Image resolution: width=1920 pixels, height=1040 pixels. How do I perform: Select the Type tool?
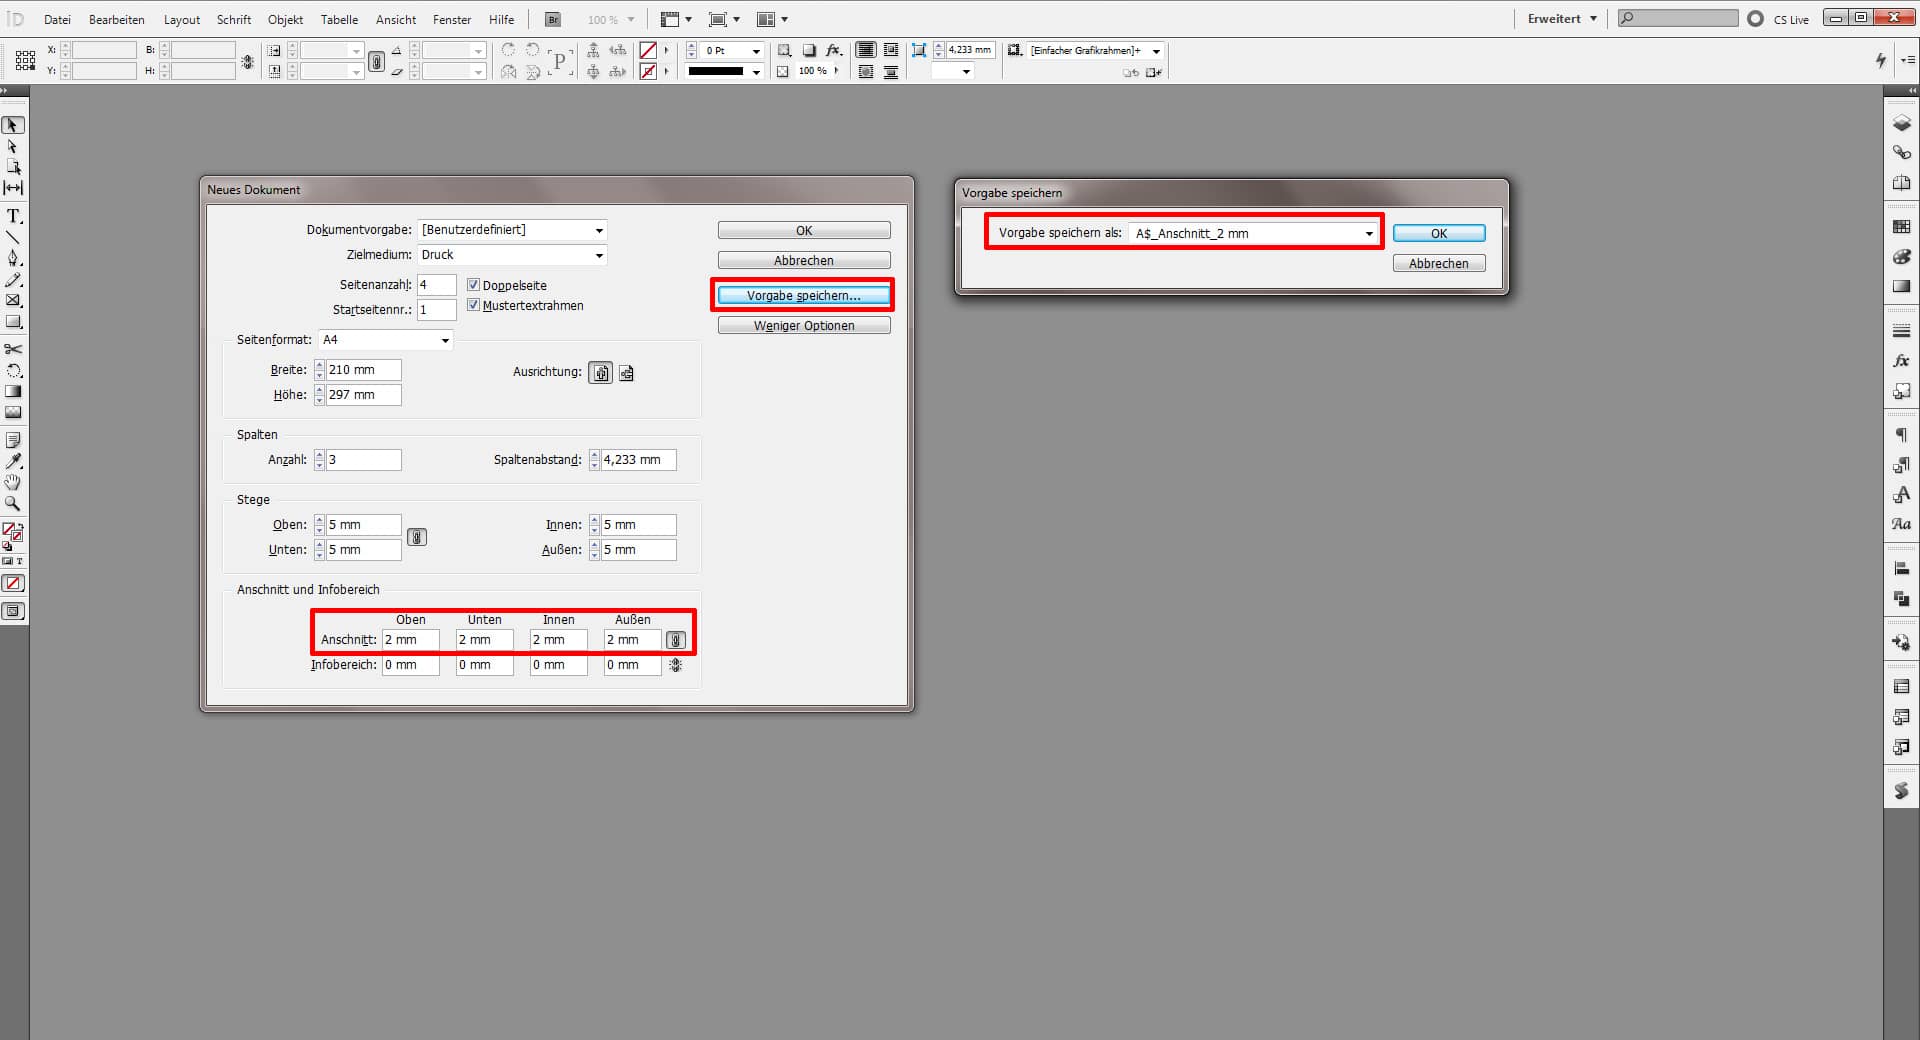[14, 215]
